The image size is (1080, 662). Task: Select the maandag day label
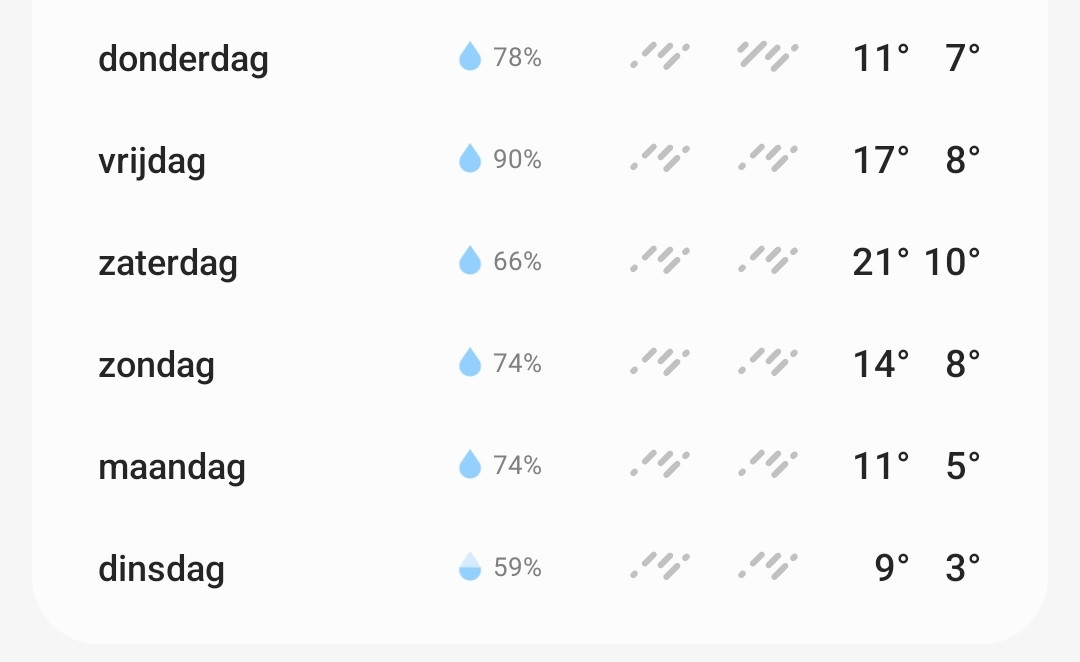pyautogui.click(x=172, y=467)
